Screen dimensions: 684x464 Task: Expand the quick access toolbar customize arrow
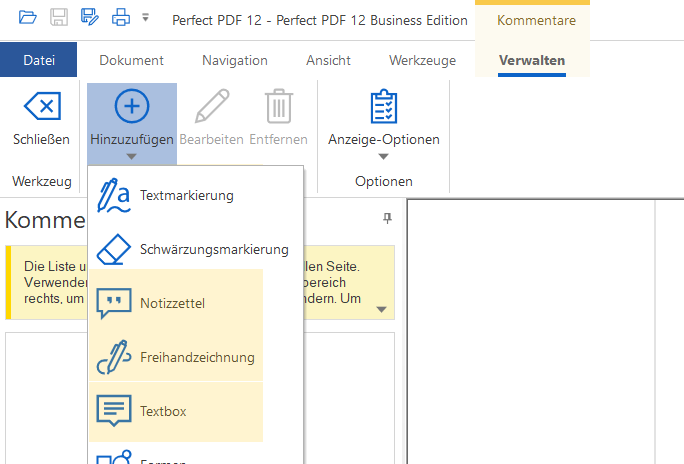[x=146, y=18]
